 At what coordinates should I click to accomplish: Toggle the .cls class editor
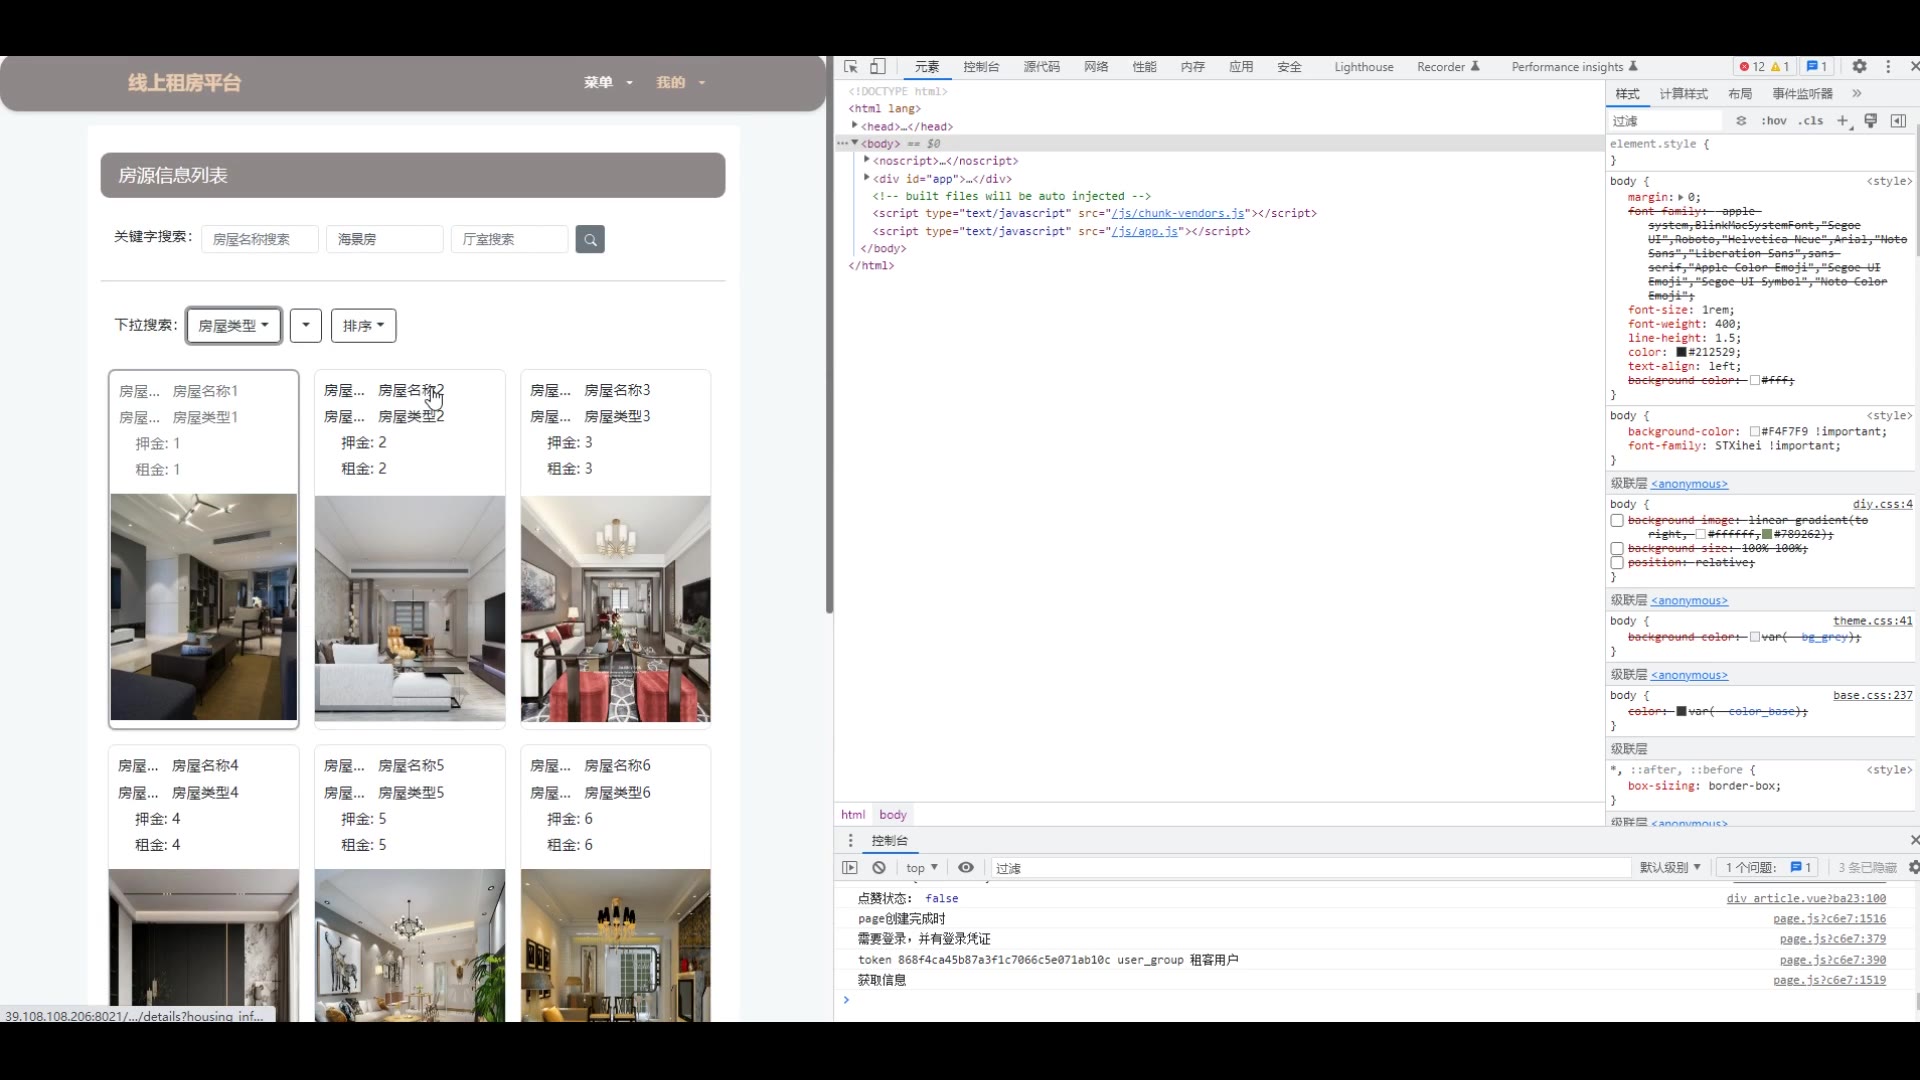(x=1811, y=121)
